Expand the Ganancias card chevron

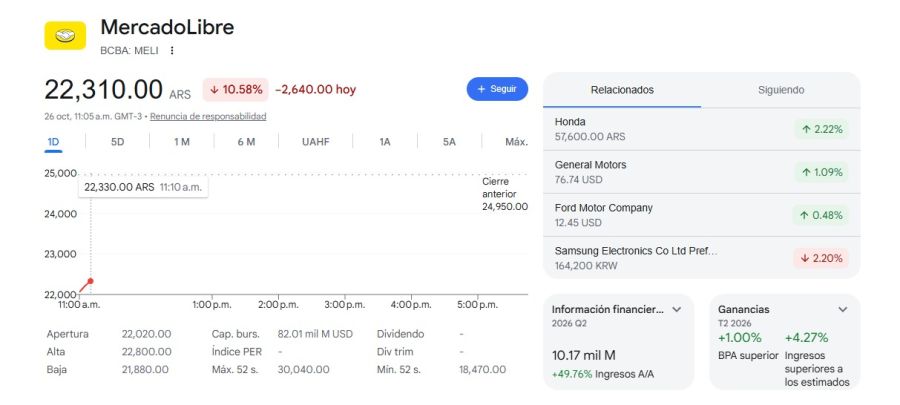point(842,309)
